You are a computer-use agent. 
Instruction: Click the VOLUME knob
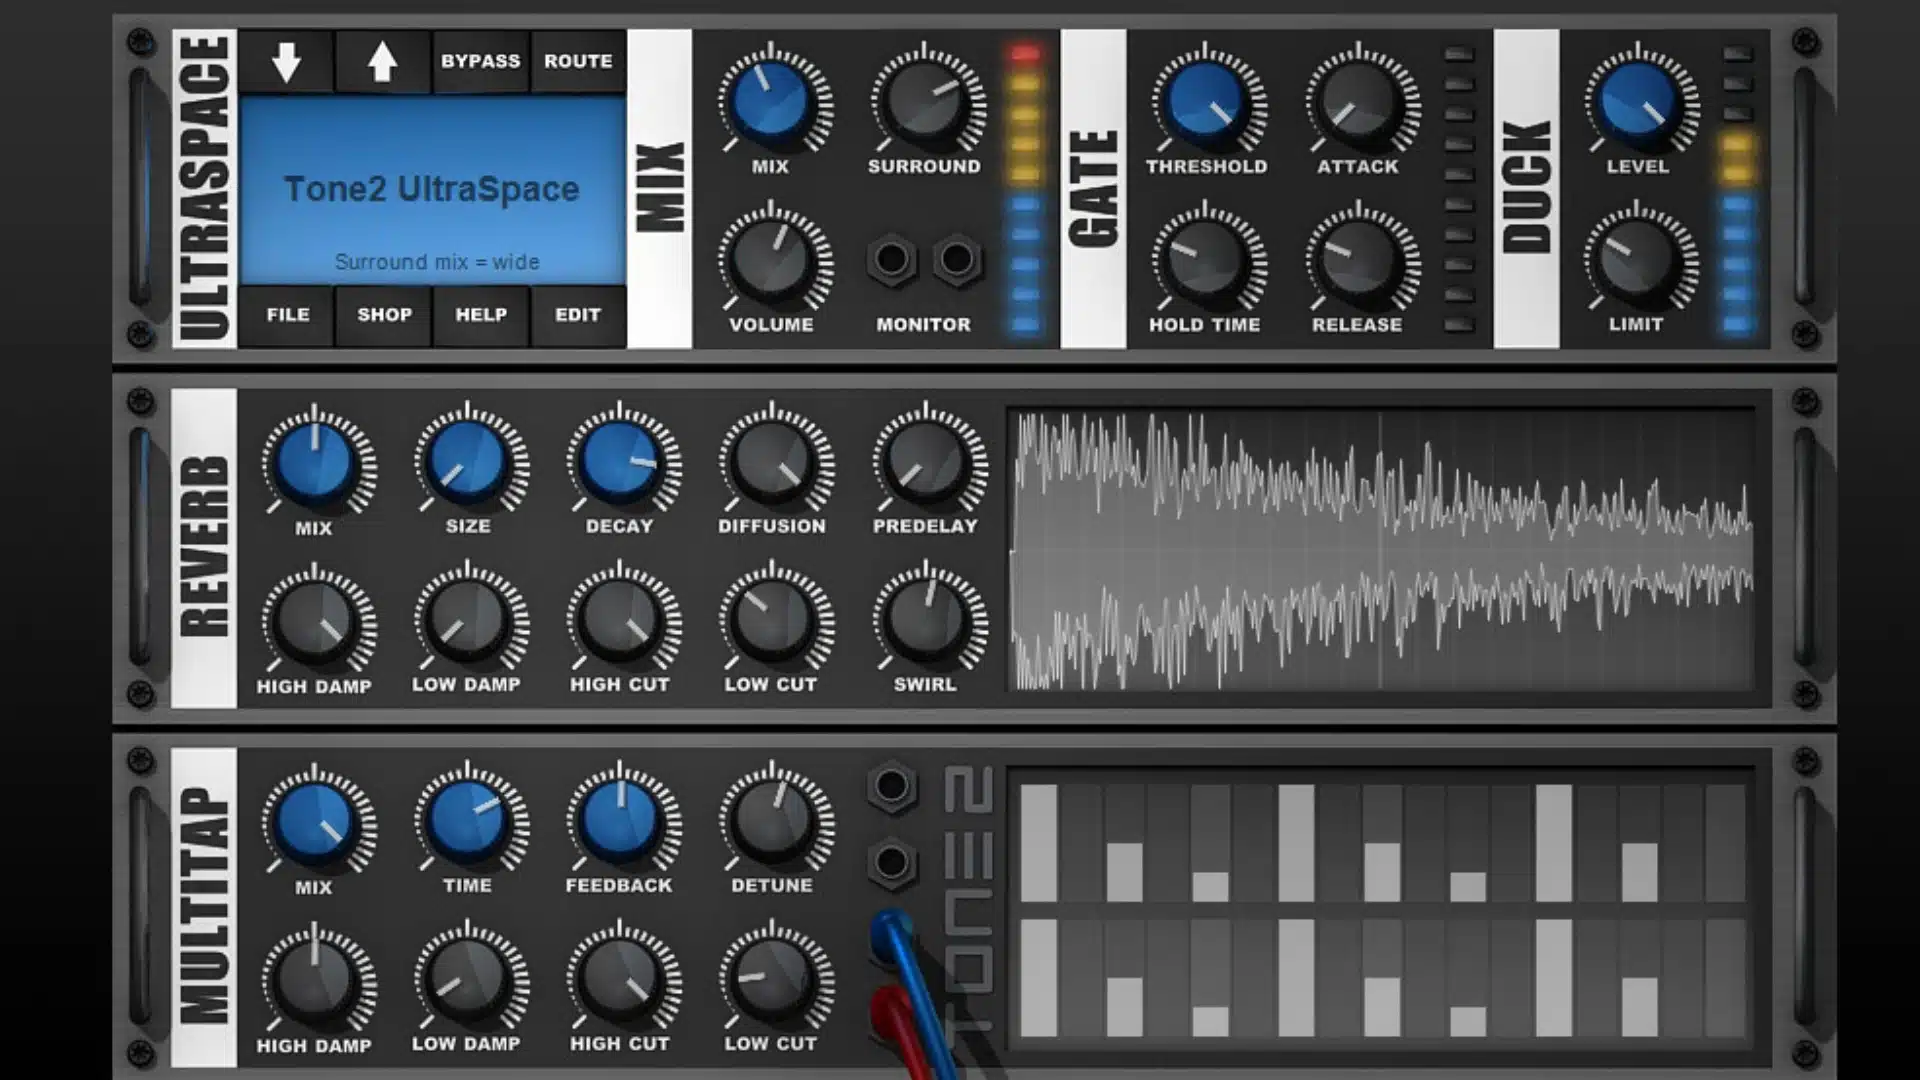[771, 259]
